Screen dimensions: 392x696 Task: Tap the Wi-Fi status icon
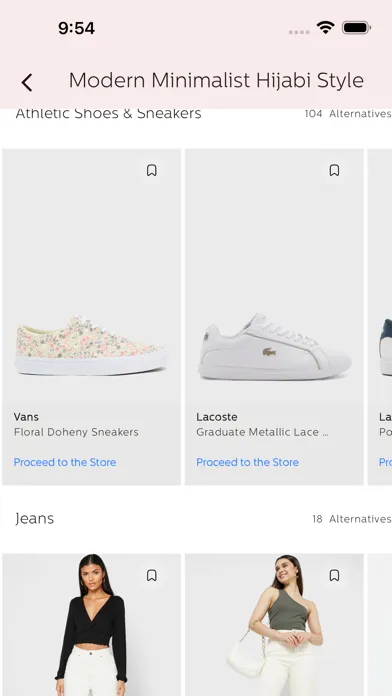pos(325,28)
